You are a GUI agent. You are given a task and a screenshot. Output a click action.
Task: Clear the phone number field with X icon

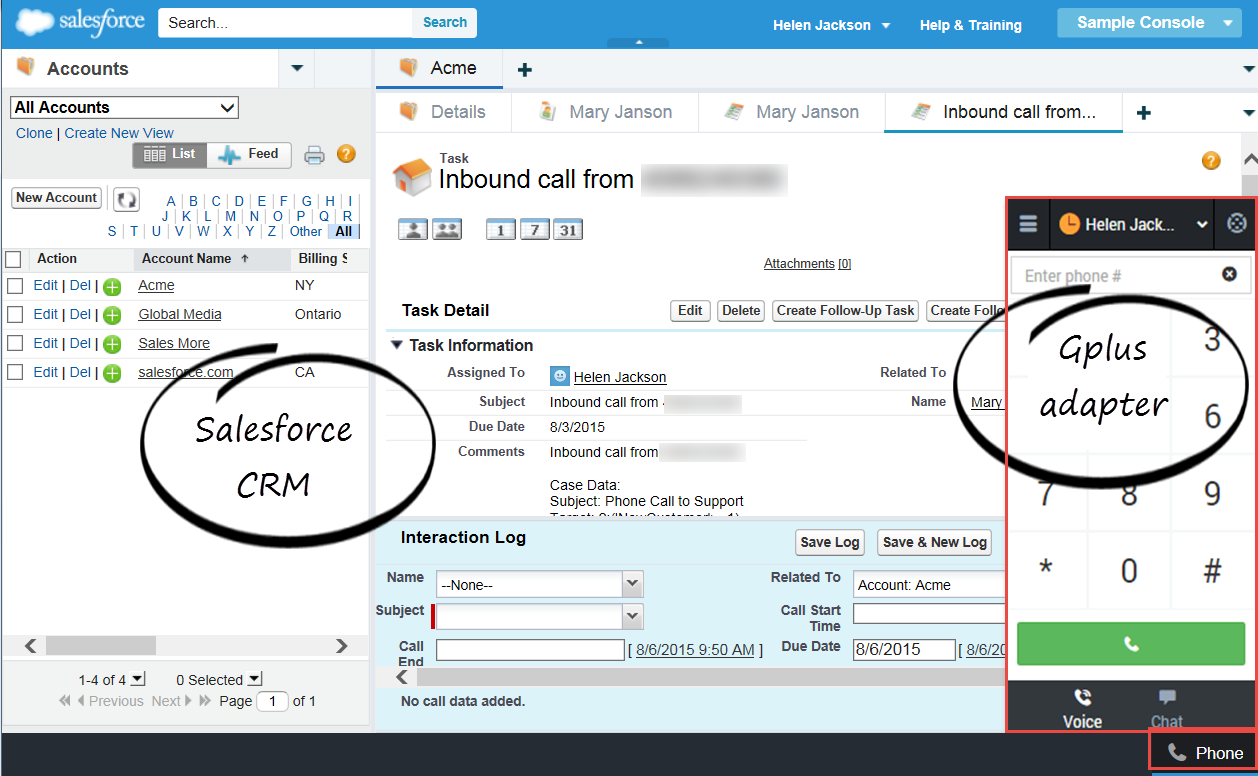pos(1229,275)
